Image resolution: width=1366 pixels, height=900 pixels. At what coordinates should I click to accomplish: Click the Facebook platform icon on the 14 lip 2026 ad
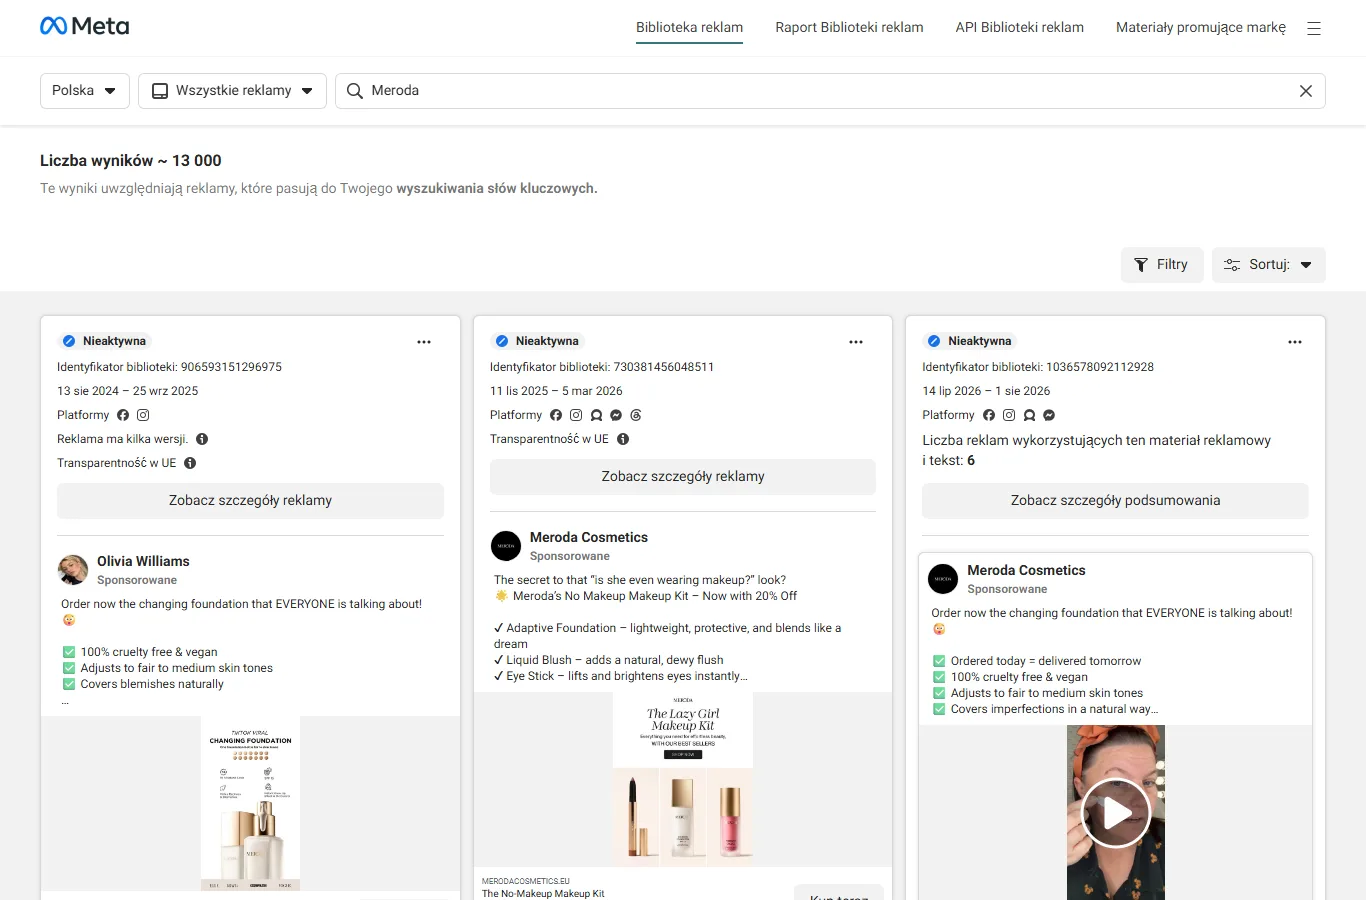pos(989,415)
